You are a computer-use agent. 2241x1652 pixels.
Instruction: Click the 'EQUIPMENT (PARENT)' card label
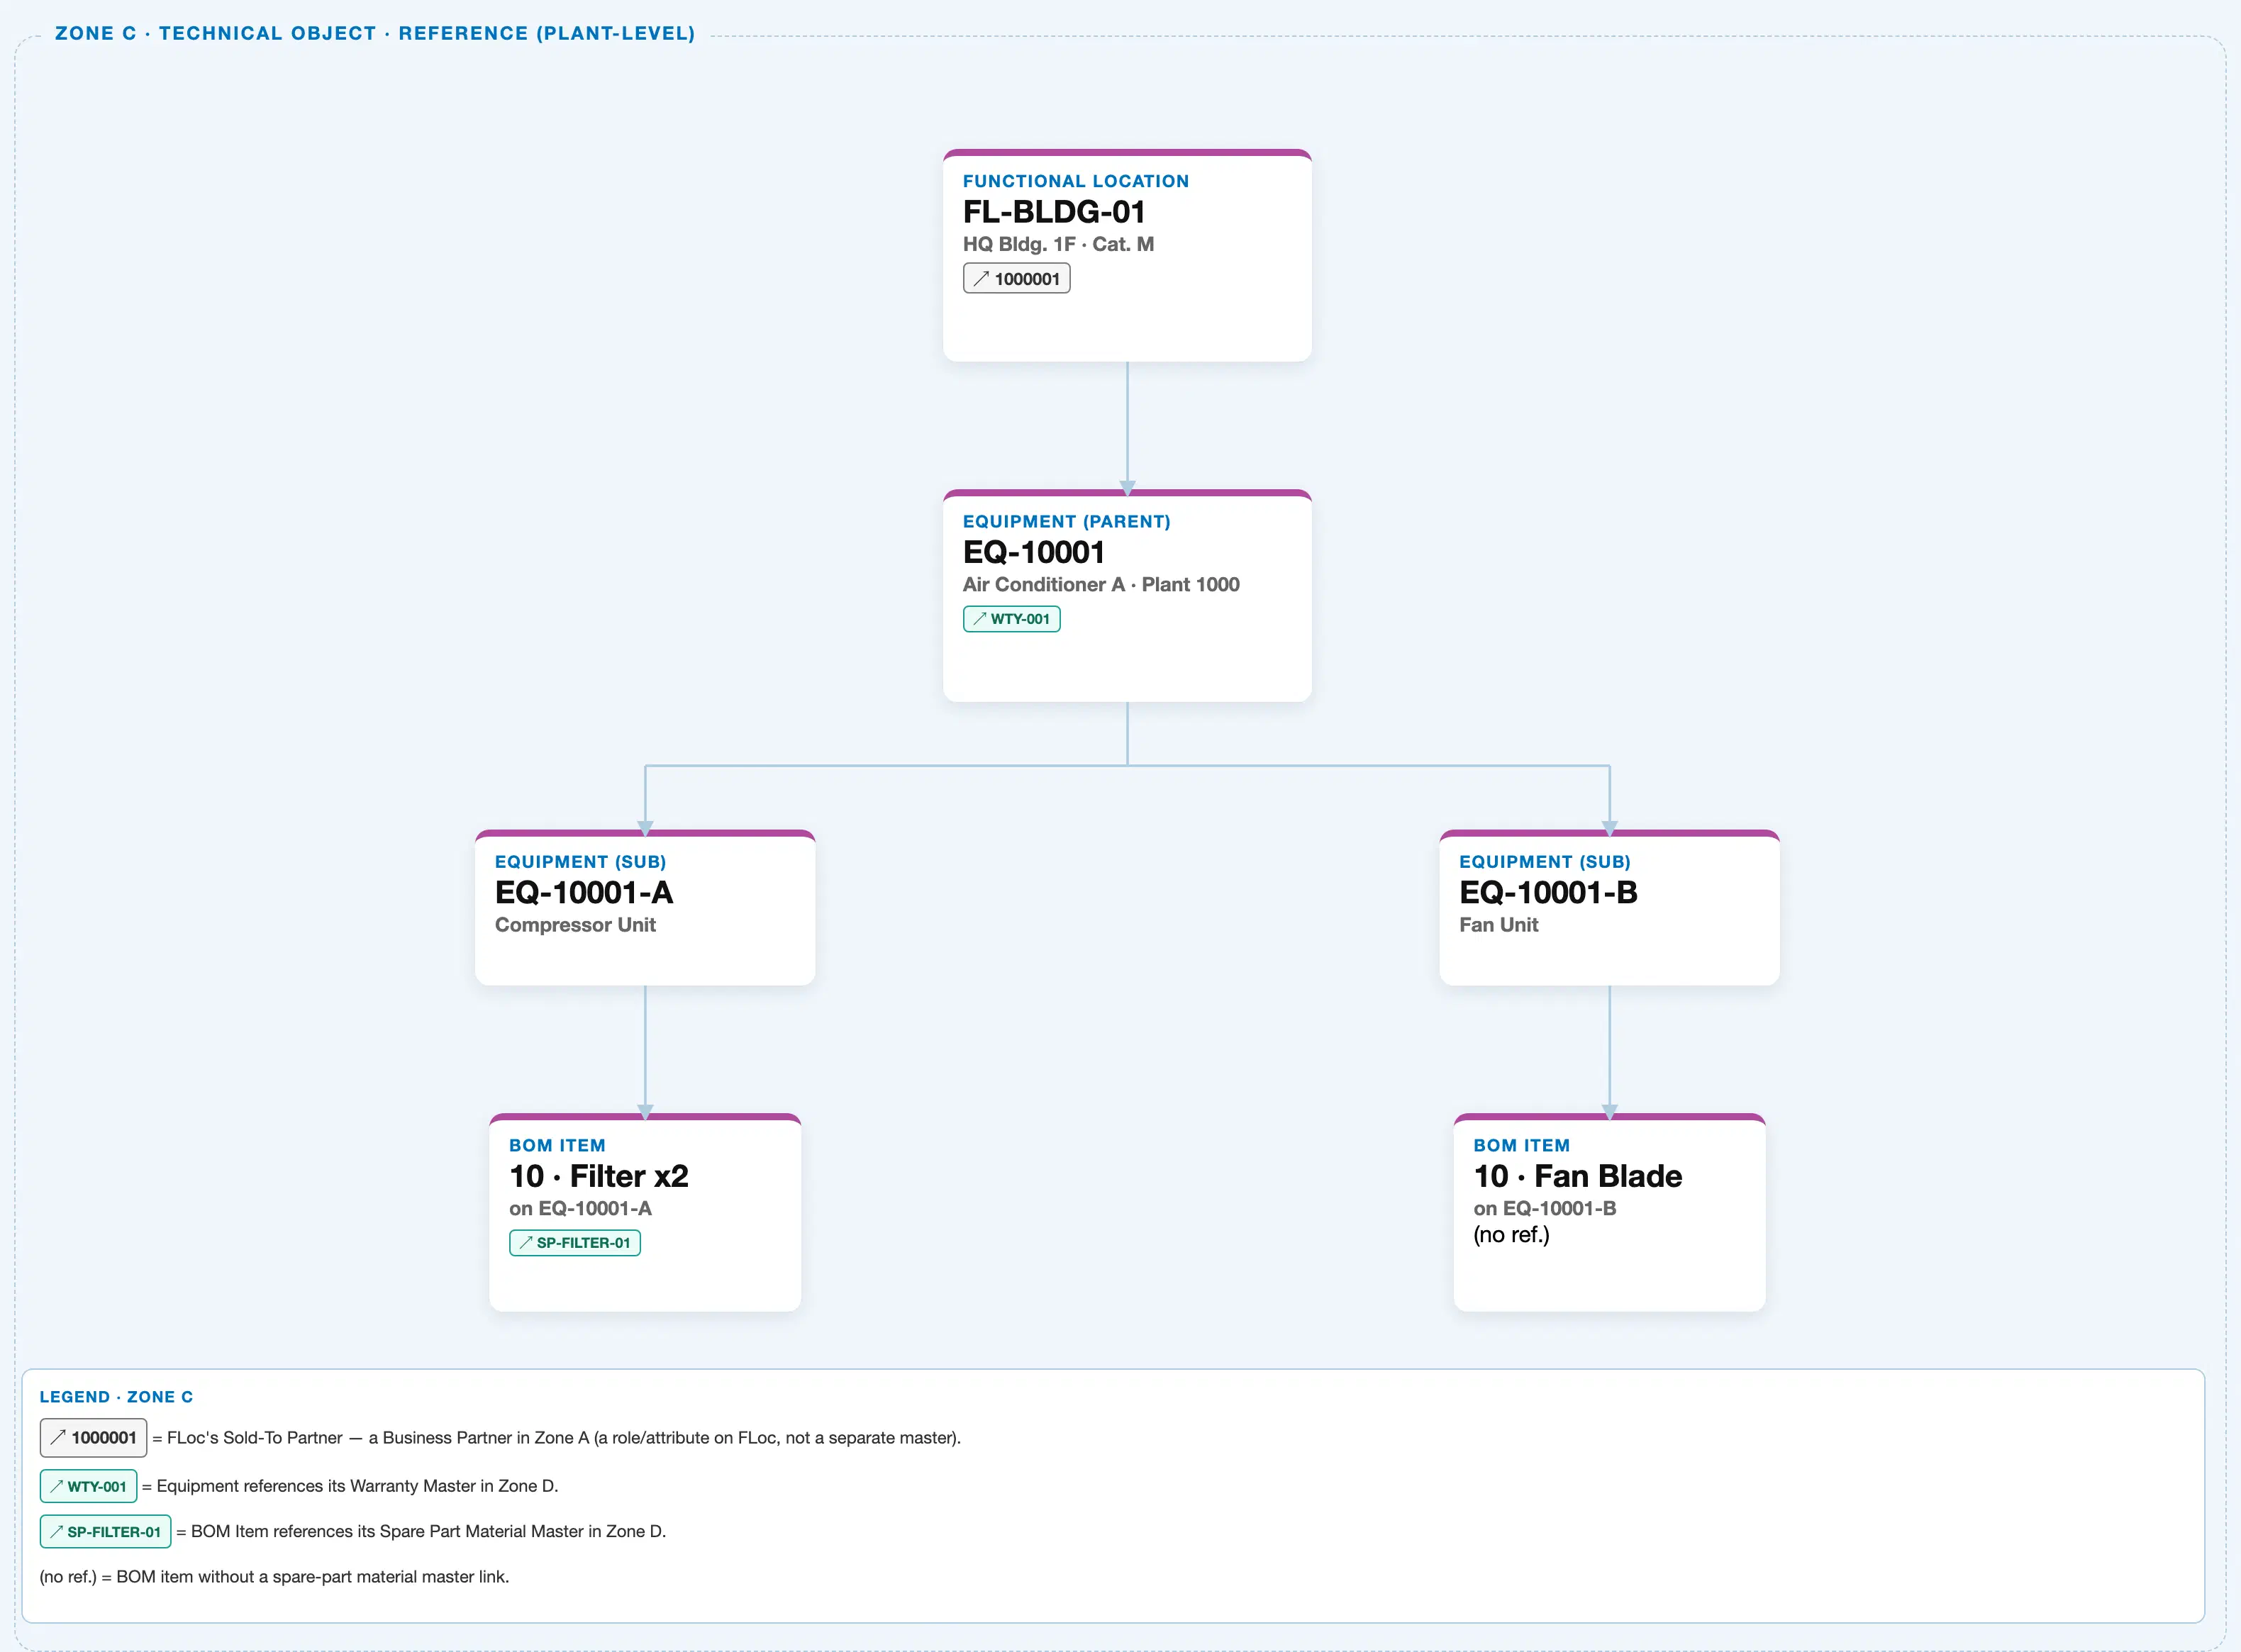pyautogui.click(x=1066, y=522)
